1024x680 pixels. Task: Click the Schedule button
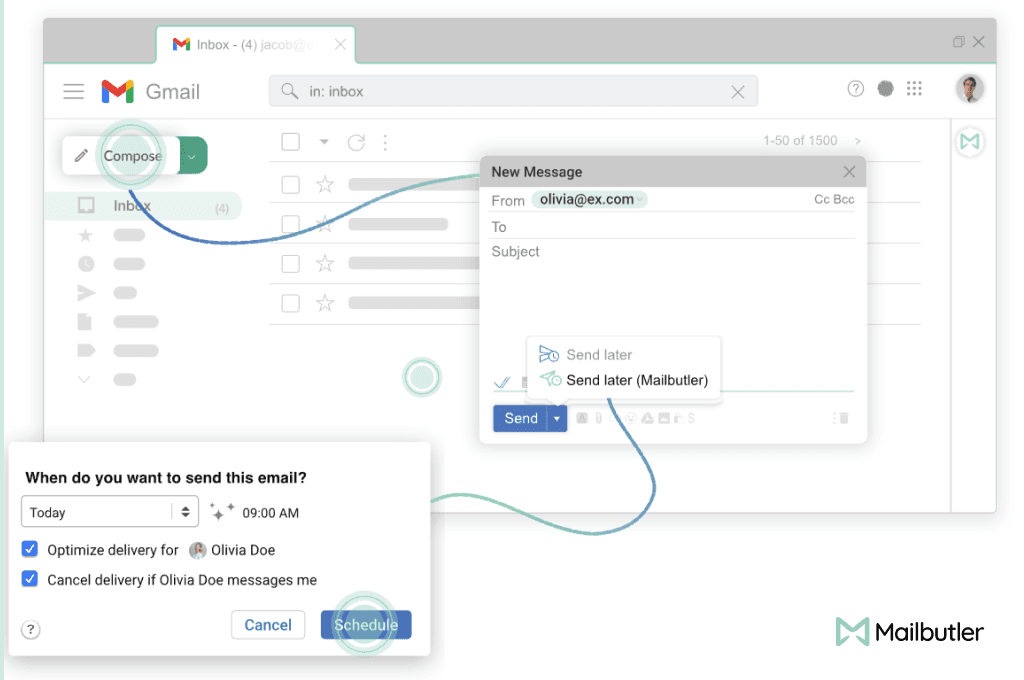(x=365, y=624)
